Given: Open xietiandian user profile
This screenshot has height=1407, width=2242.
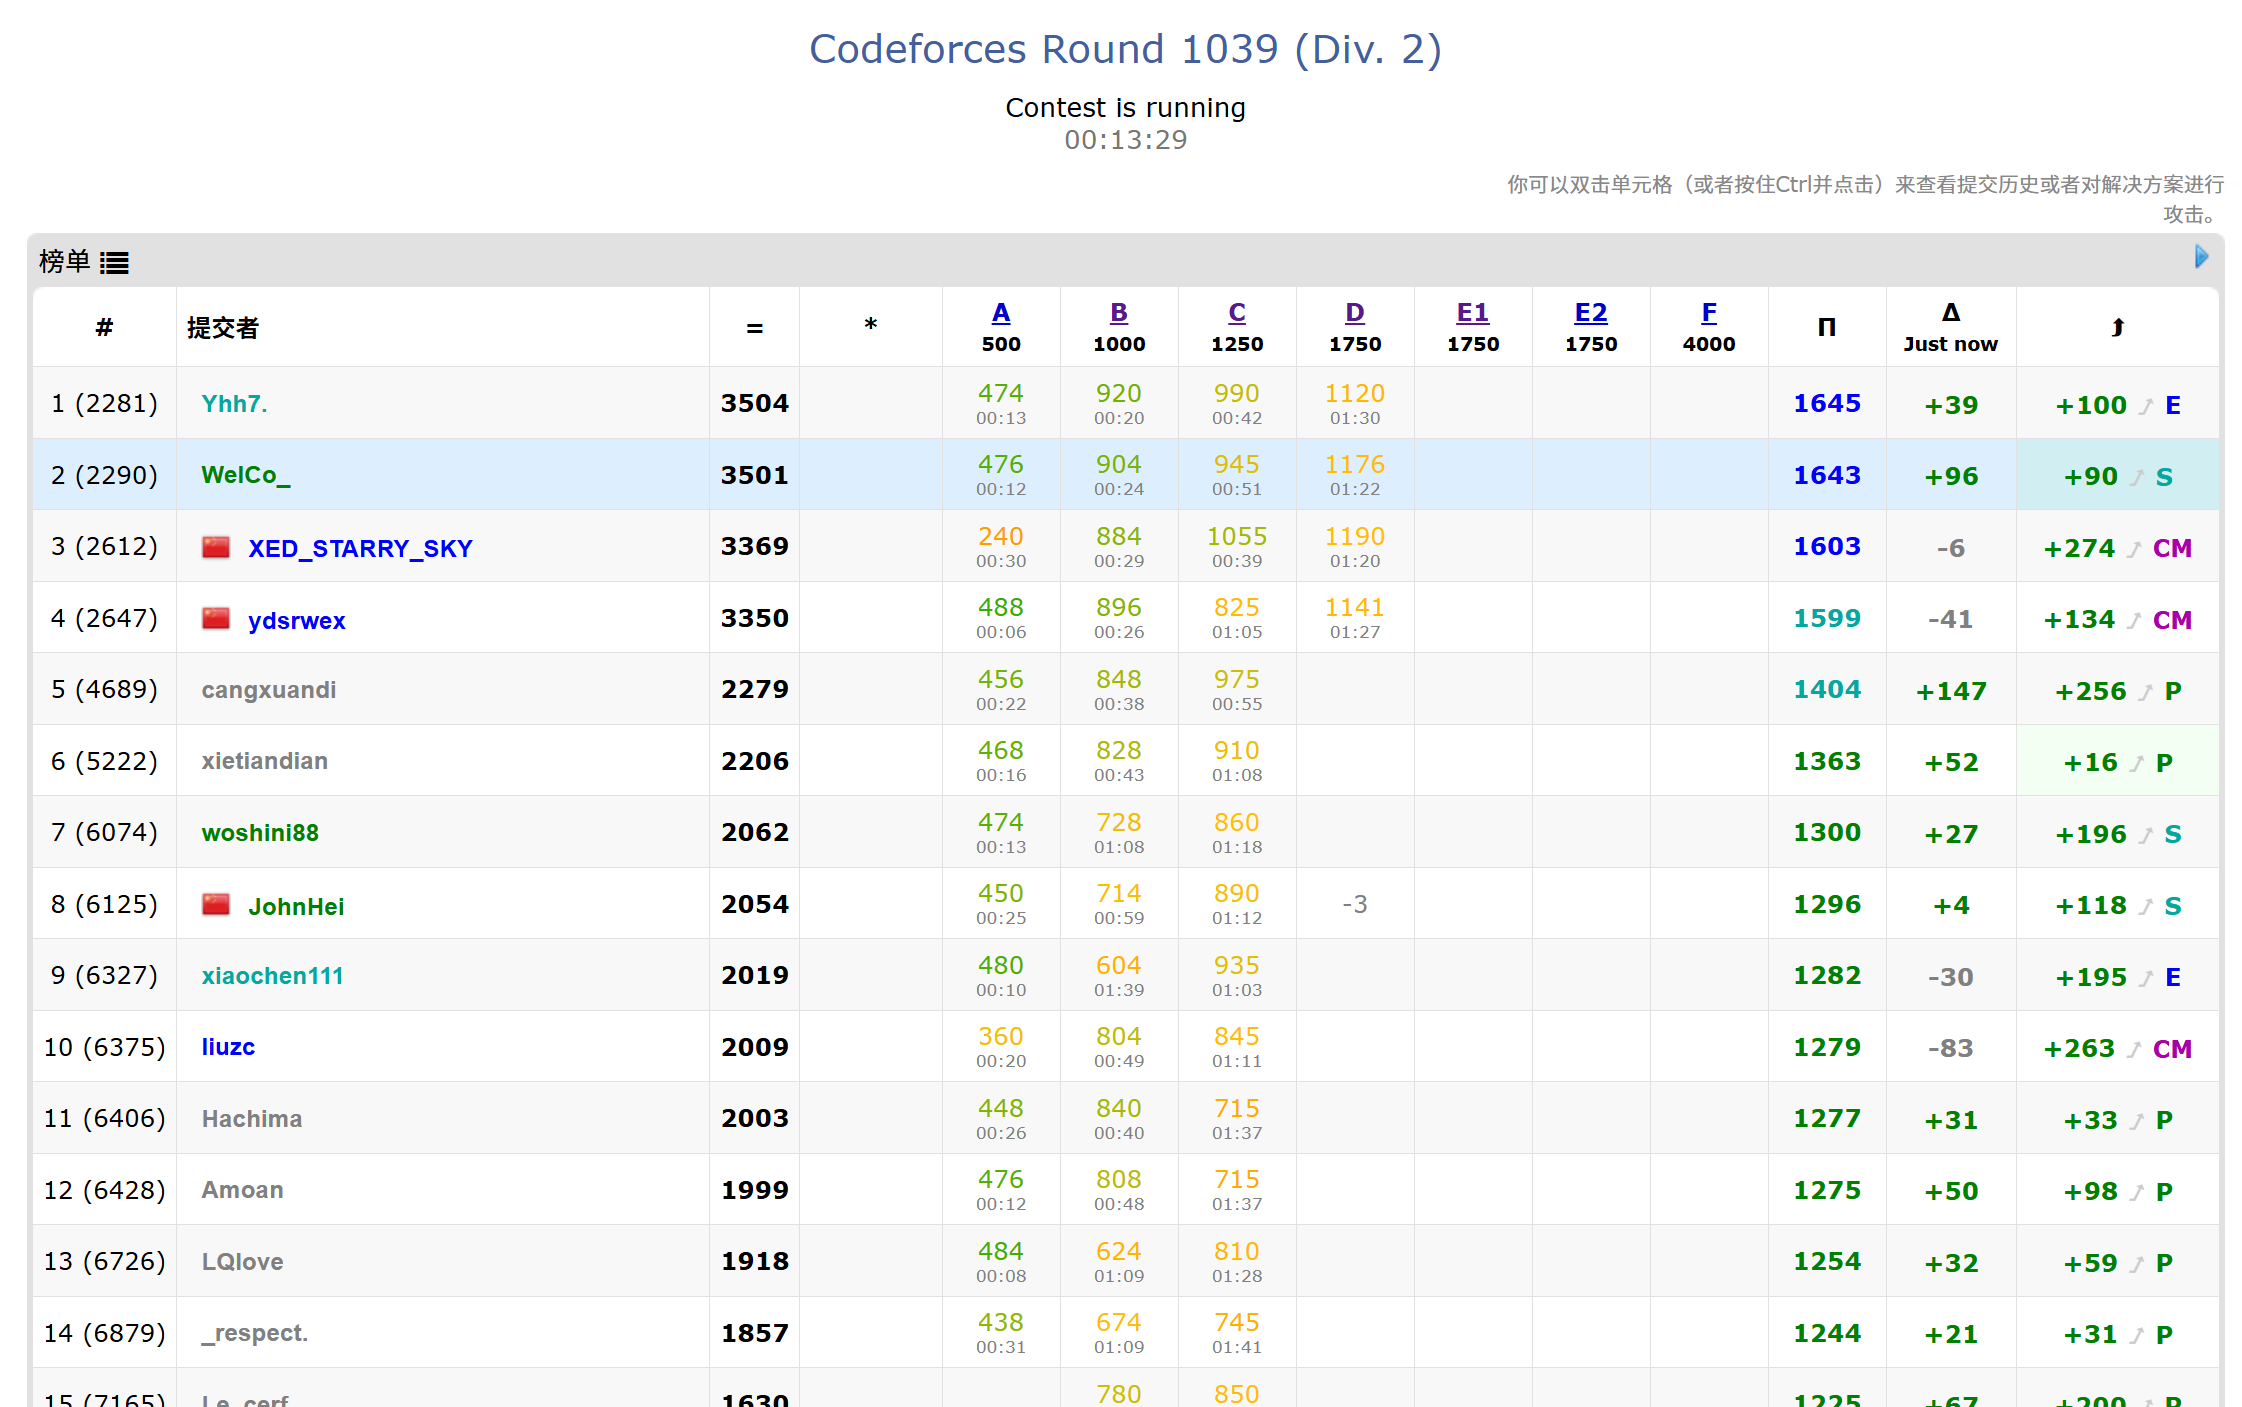Looking at the screenshot, I should 264,761.
